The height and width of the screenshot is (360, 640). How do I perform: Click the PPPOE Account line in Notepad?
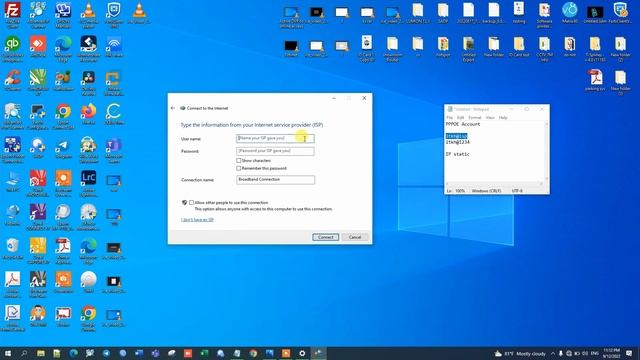point(463,124)
